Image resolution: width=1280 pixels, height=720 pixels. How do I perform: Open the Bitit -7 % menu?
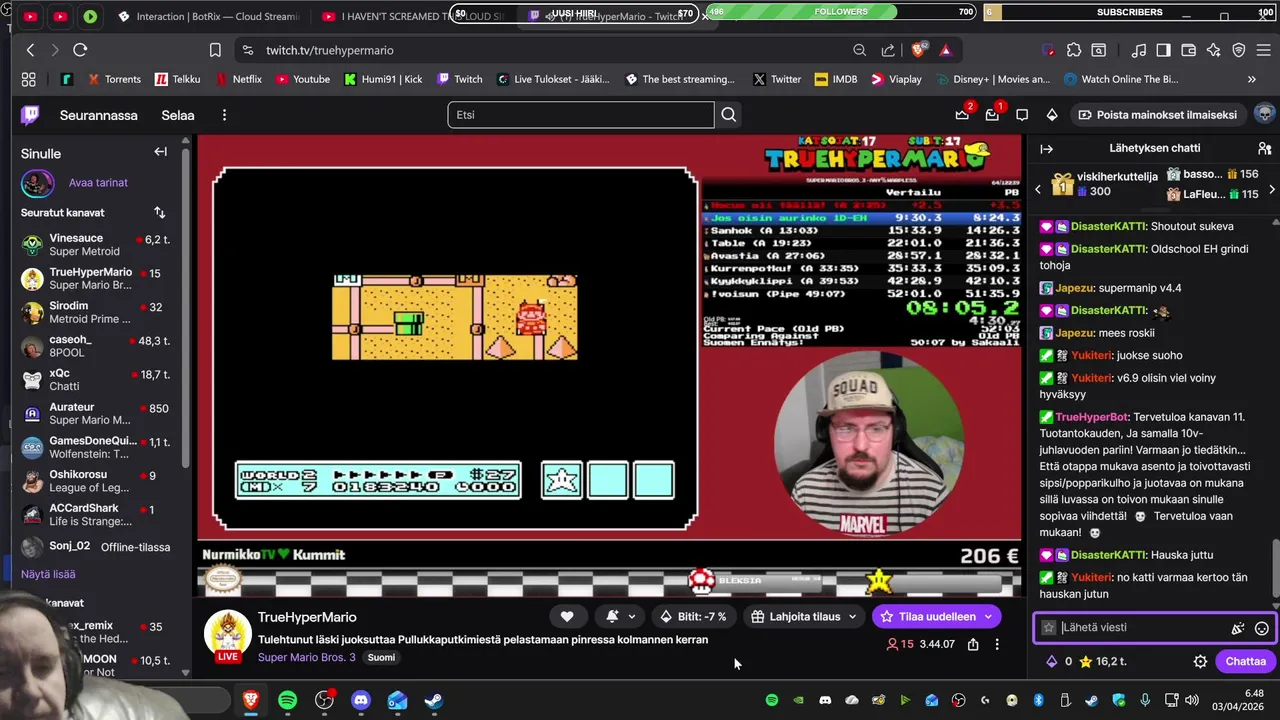click(x=693, y=617)
